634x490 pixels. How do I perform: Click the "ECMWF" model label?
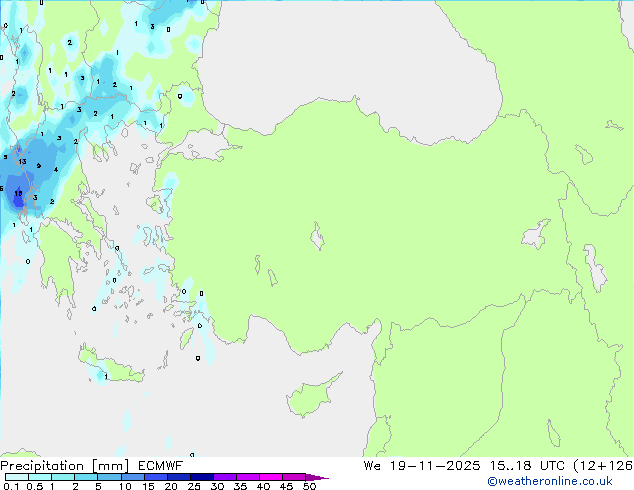coord(161,466)
